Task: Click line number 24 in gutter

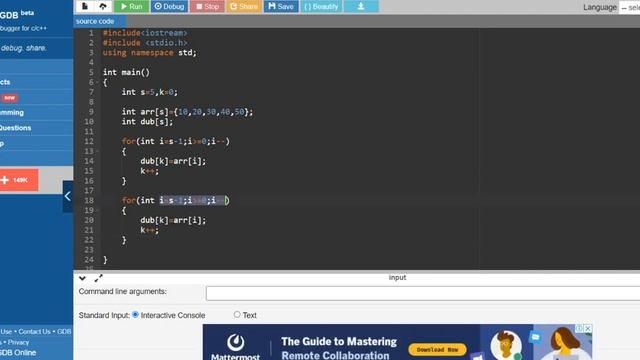Action: point(89,260)
